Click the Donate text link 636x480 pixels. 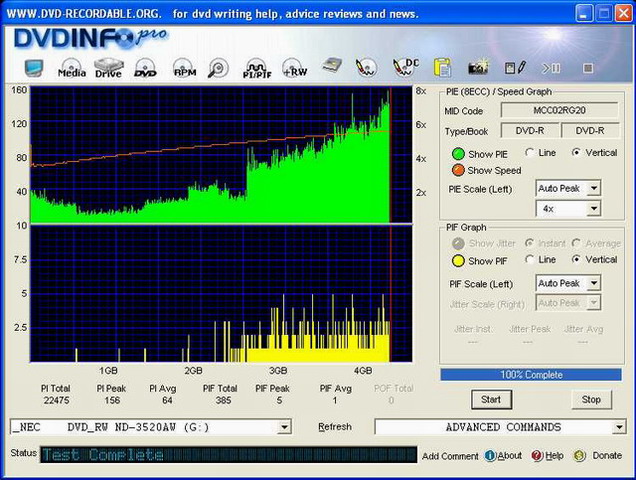[607, 455]
